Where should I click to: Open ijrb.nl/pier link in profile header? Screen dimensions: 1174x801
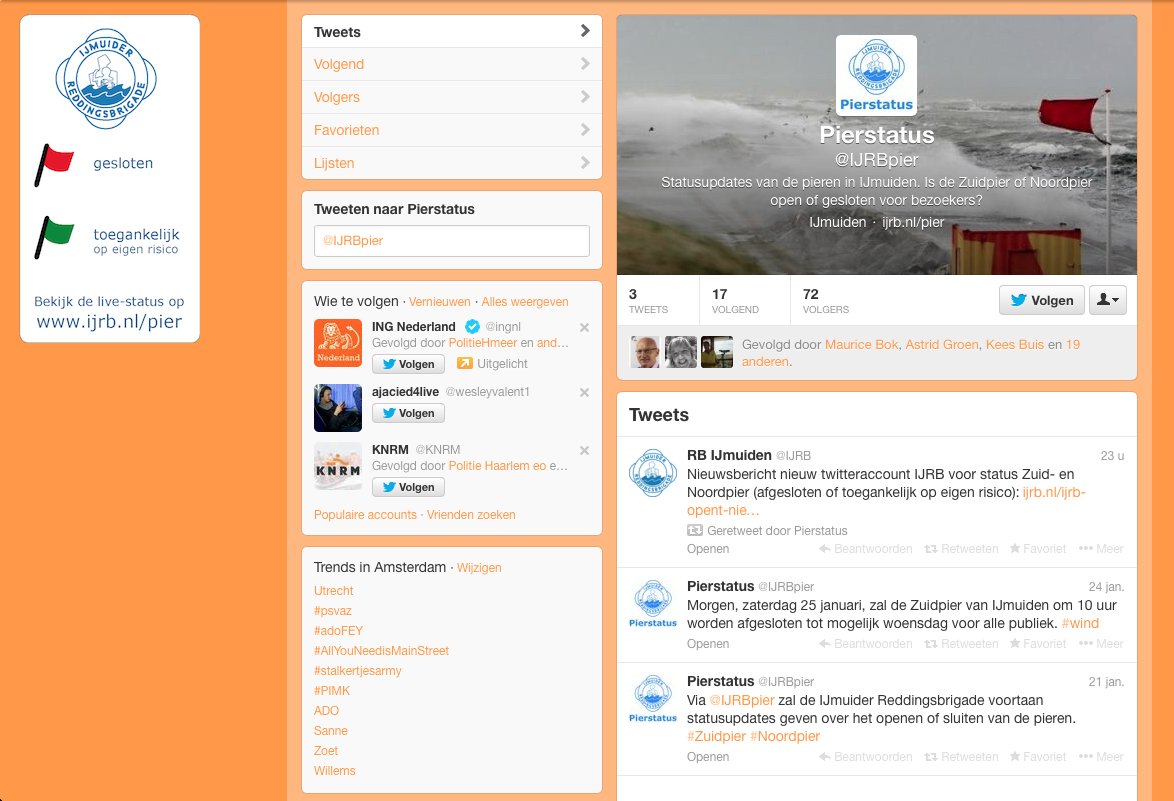pyautogui.click(x=913, y=222)
